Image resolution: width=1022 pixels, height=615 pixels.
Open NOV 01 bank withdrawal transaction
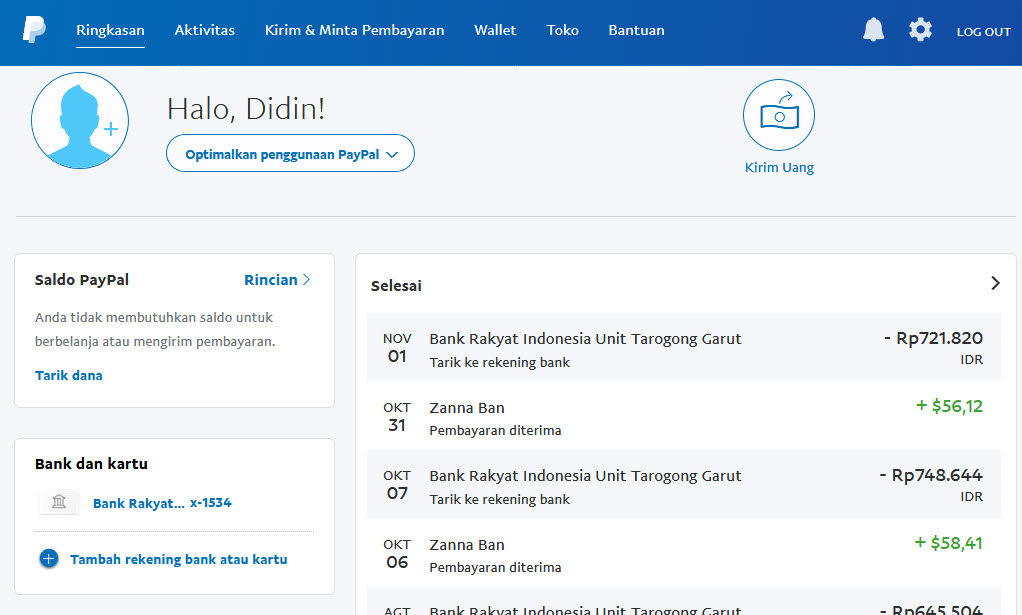pyautogui.click(x=683, y=347)
